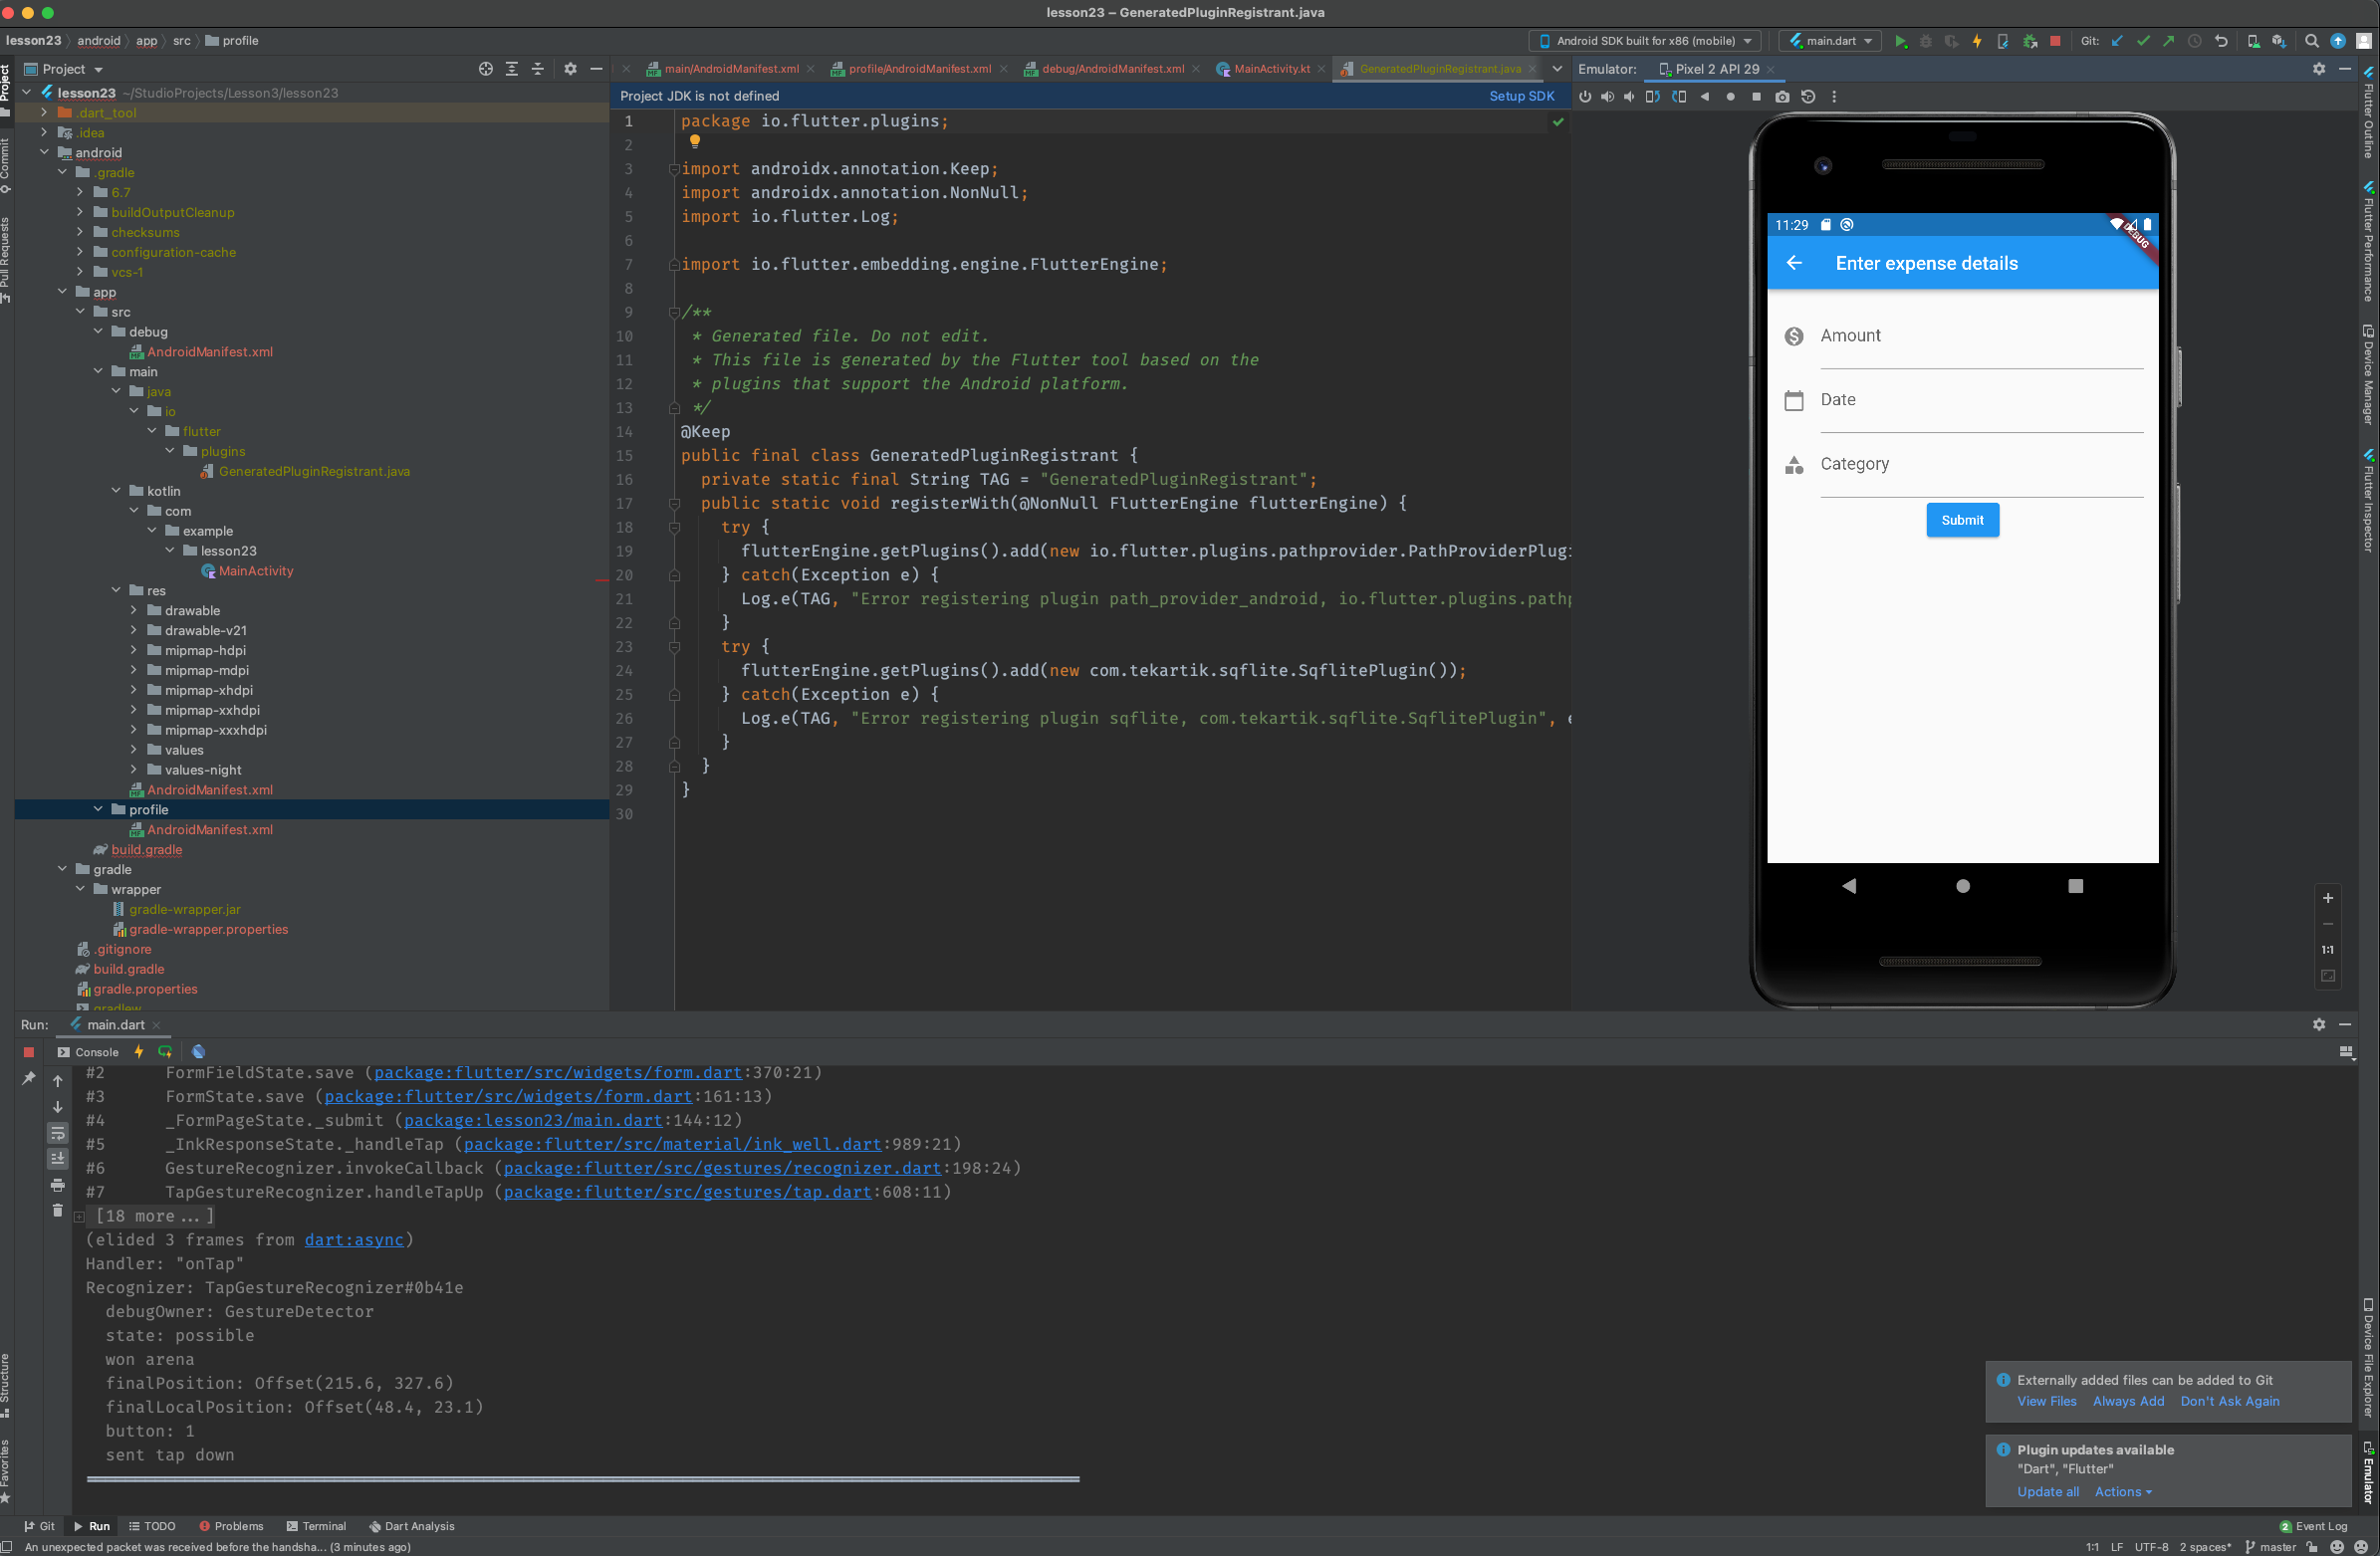This screenshot has width=2380, height=1556.
Task: Toggle pin tab icon in Run panel
Action: point(28,1078)
